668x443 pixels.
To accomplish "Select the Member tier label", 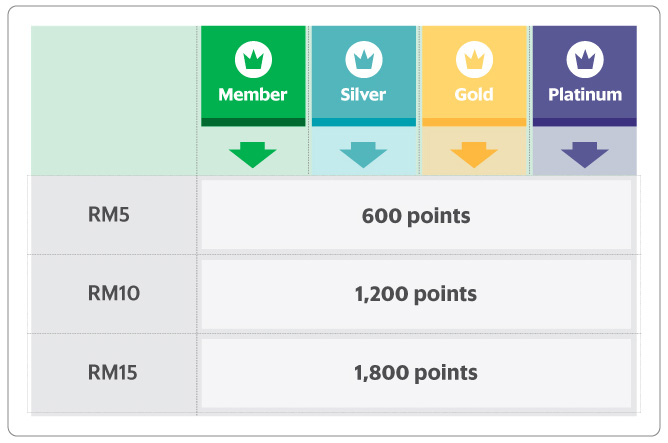I will coord(253,95).
